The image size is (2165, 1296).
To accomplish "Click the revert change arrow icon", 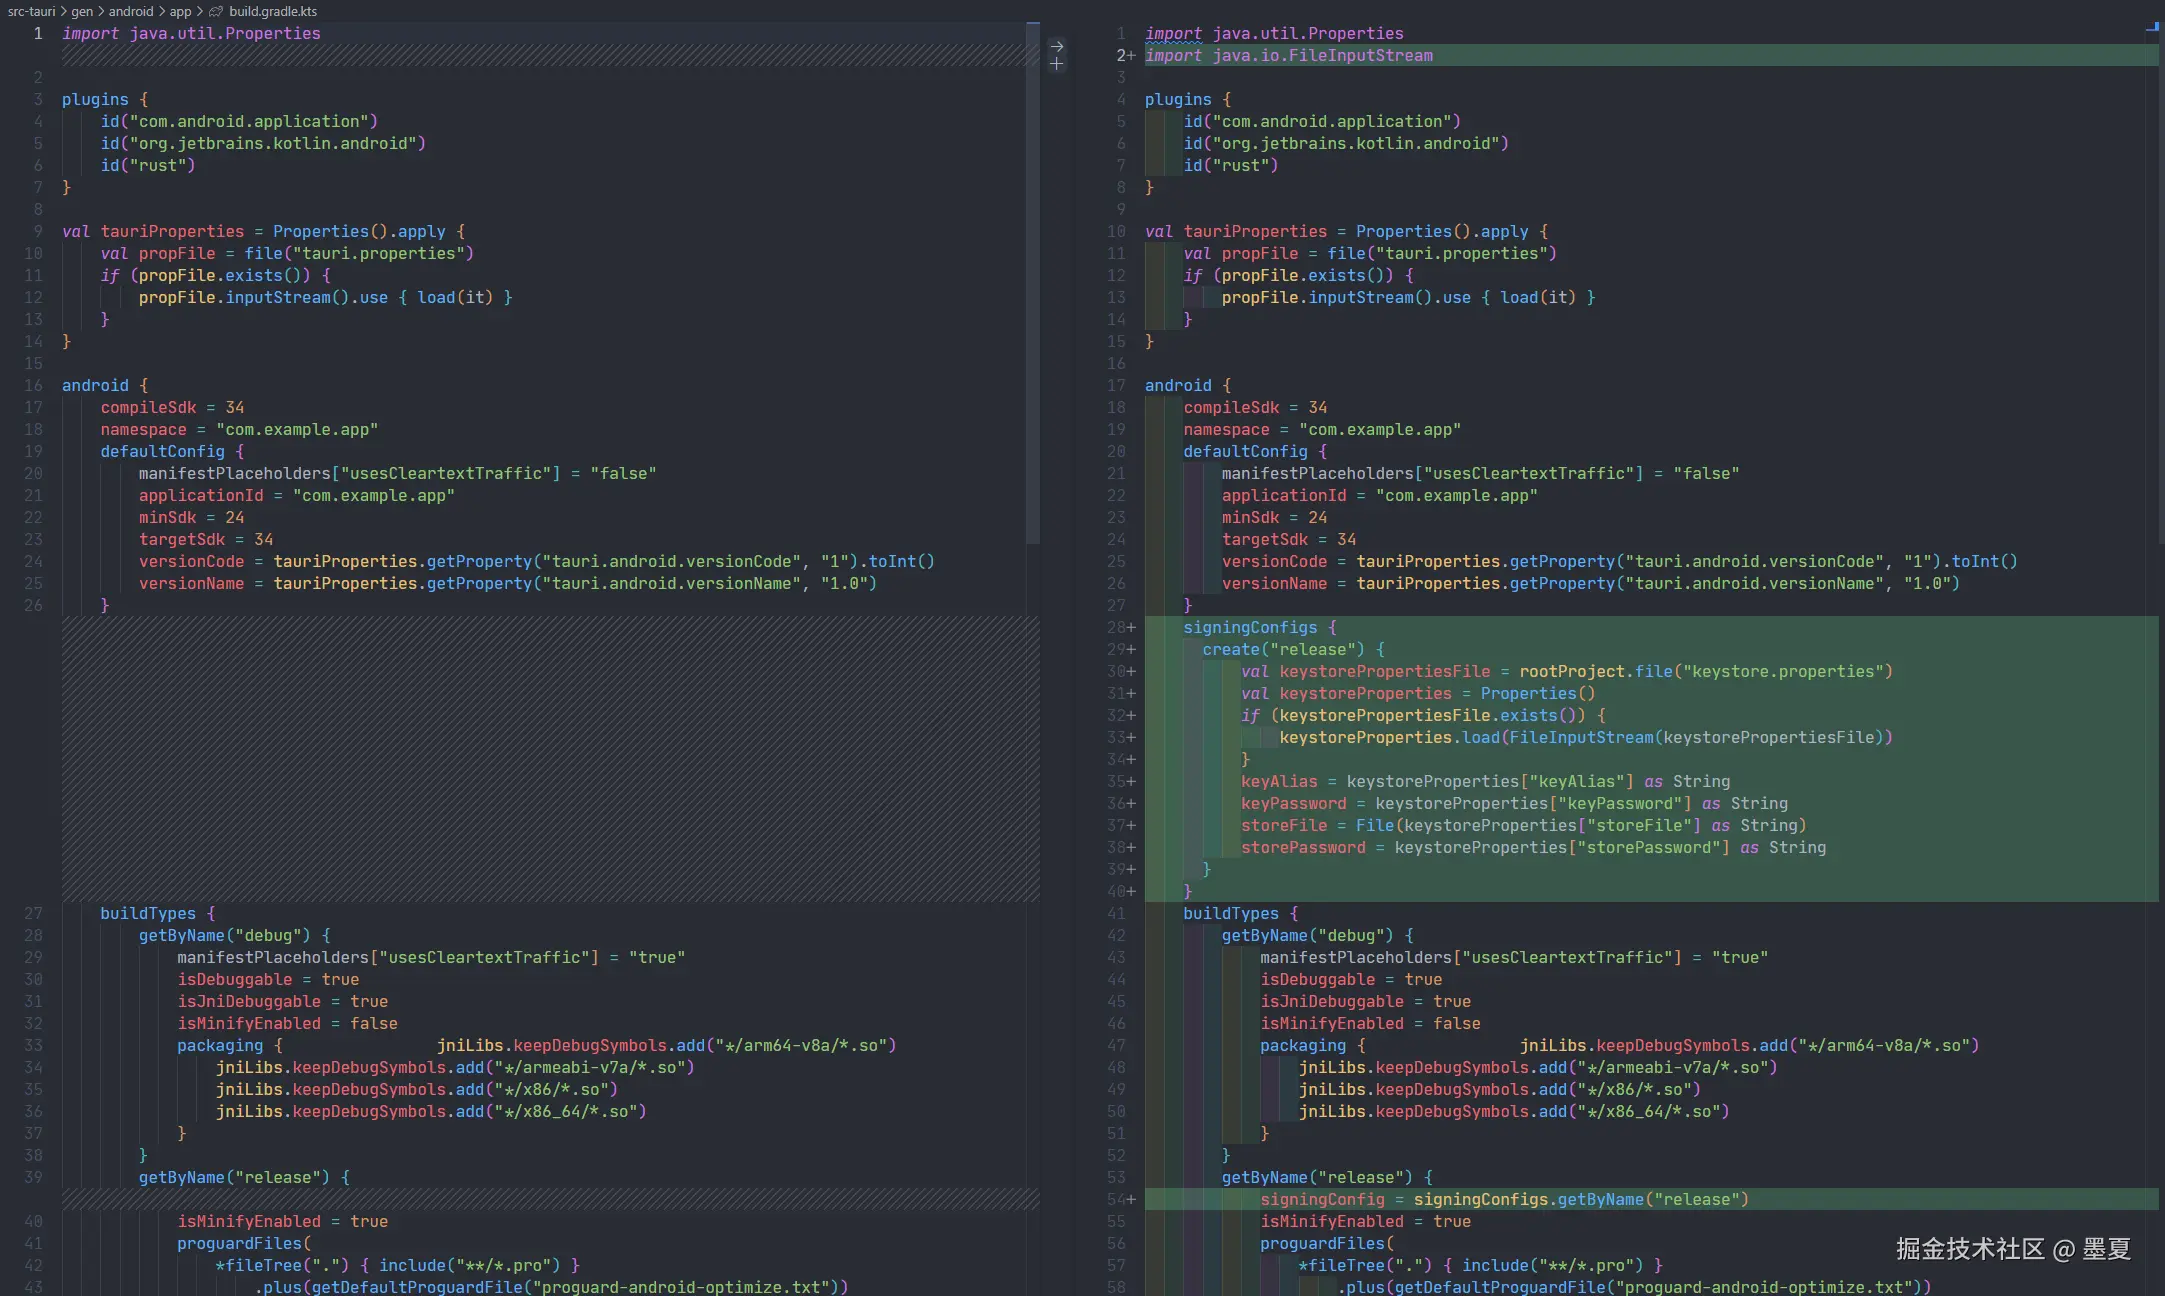I will click(x=1056, y=46).
